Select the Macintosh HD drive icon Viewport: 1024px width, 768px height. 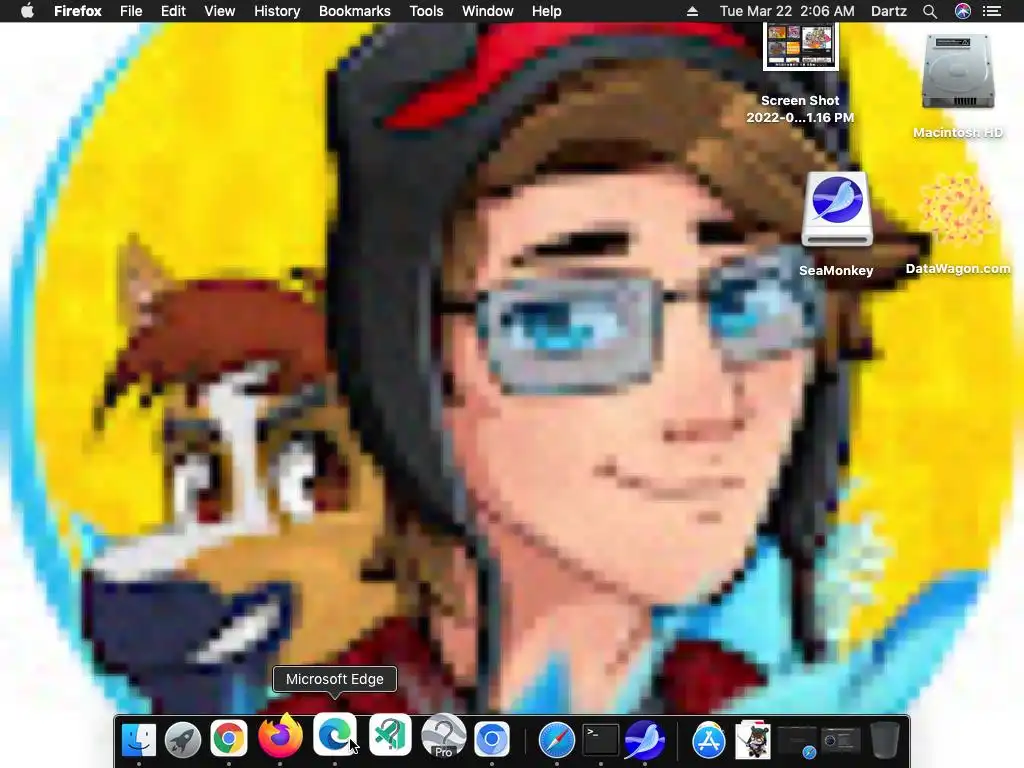click(958, 72)
